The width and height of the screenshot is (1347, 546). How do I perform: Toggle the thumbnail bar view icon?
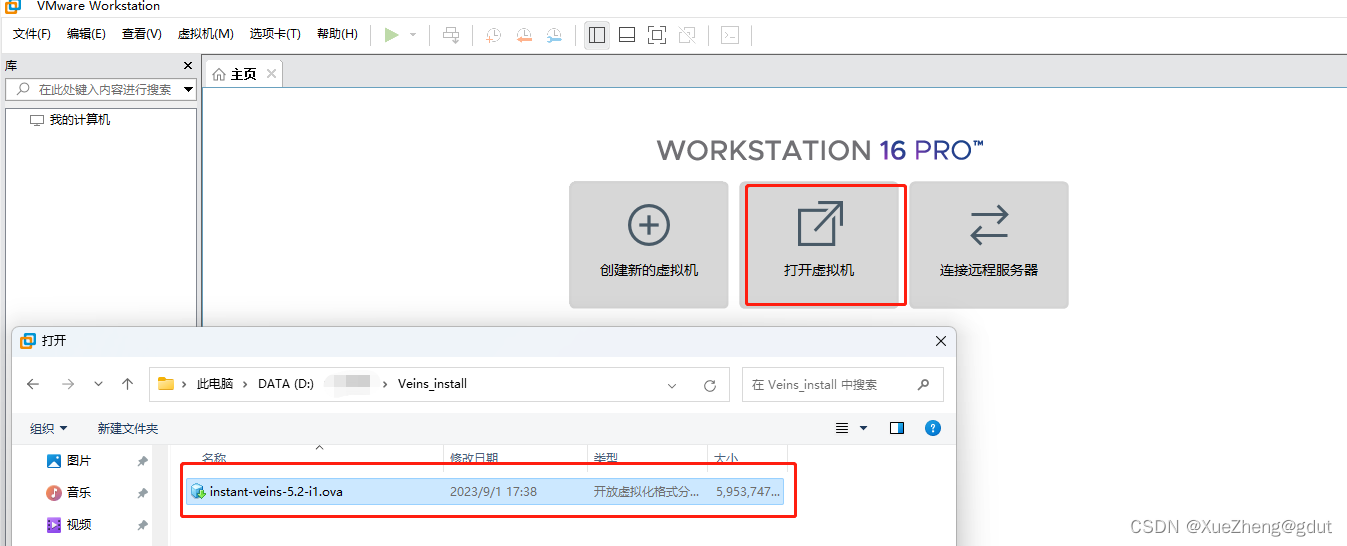pyautogui.click(x=627, y=35)
